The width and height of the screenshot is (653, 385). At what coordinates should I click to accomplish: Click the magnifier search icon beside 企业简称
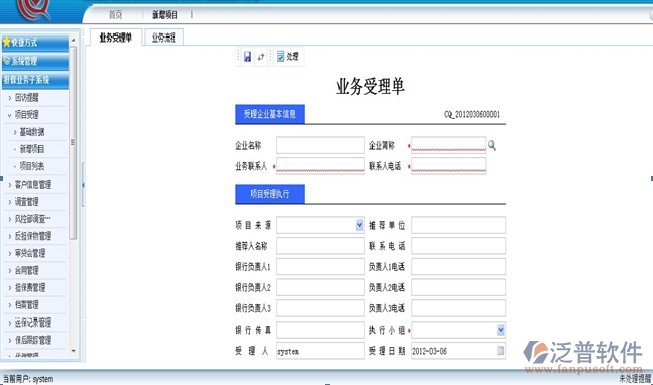[x=492, y=145]
